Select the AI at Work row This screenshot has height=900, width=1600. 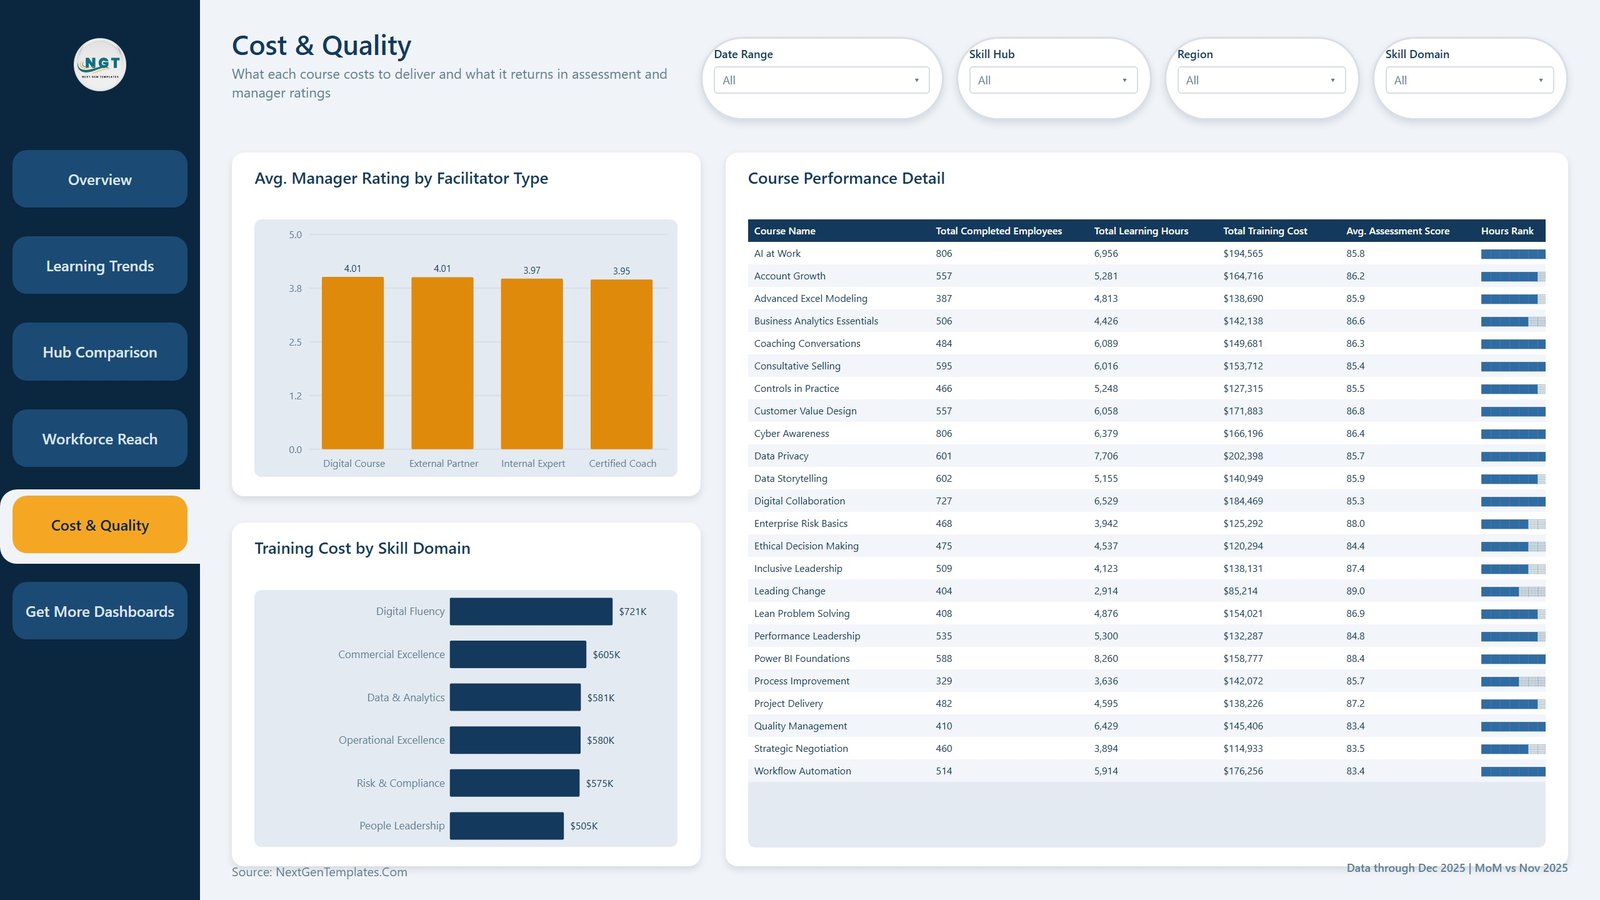pyautogui.click(x=1146, y=254)
